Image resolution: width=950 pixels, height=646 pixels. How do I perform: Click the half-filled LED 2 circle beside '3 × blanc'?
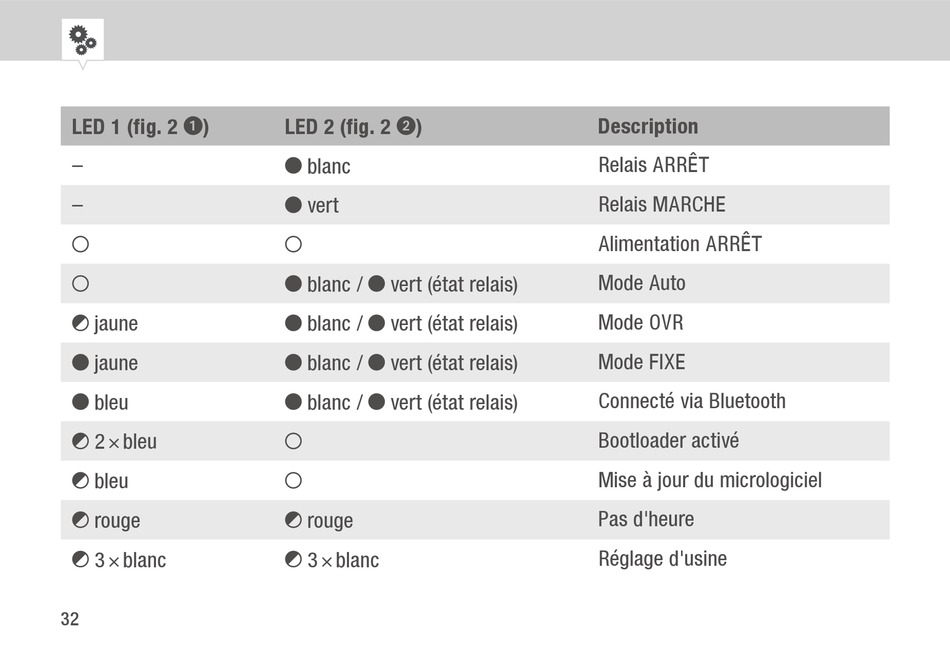coord(293,559)
